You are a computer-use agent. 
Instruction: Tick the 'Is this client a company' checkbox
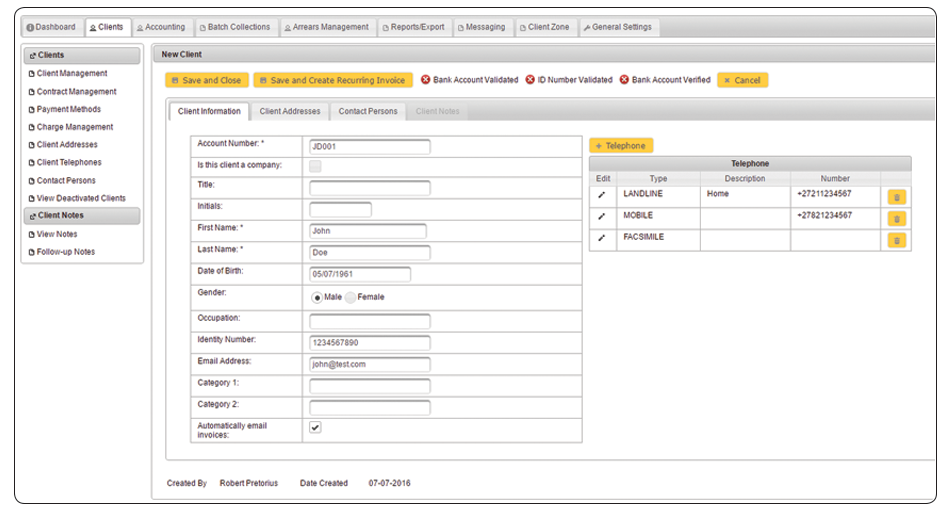click(x=315, y=166)
